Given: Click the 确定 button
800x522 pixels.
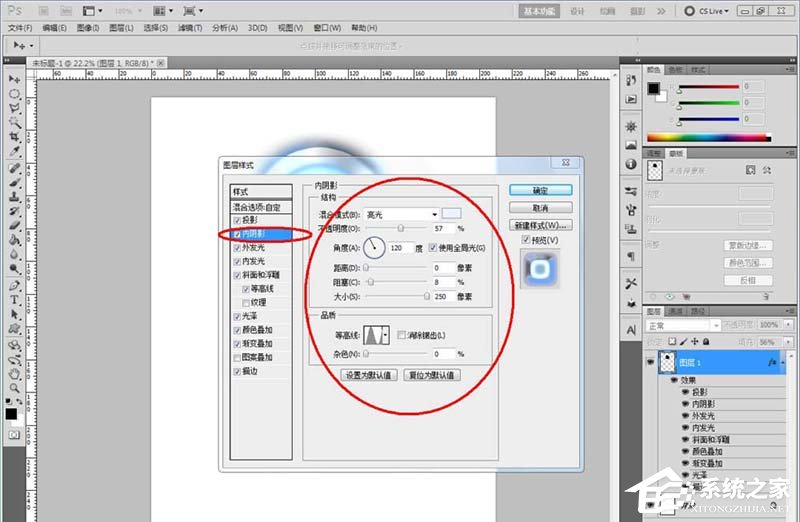Looking at the screenshot, I should click(x=540, y=190).
